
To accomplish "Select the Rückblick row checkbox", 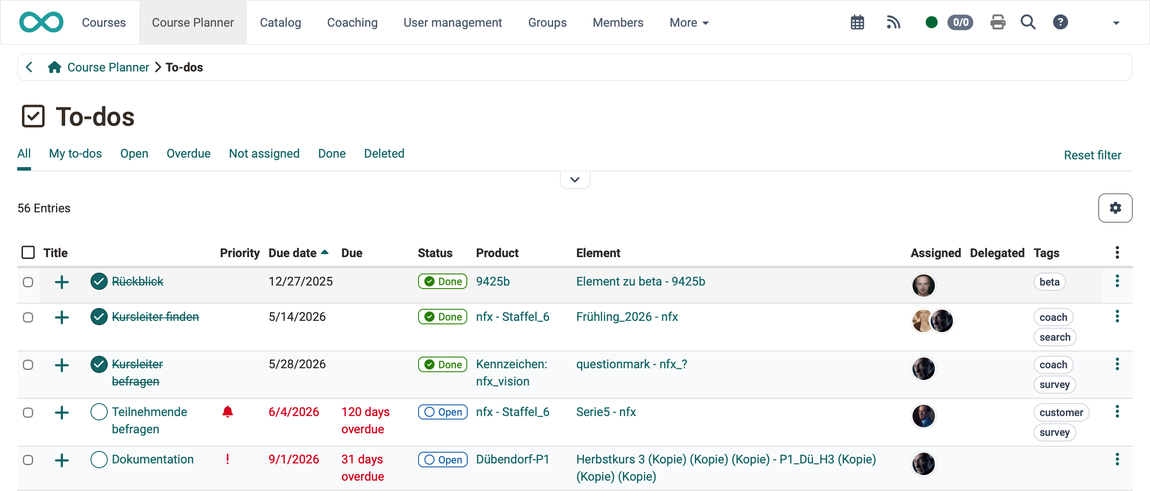I will point(28,282).
